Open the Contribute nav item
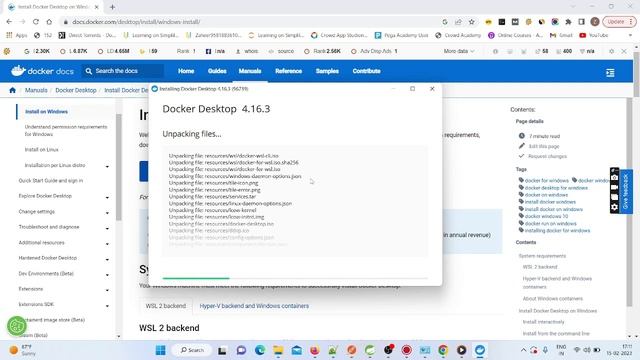This screenshot has width=640, height=360. [x=367, y=71]
